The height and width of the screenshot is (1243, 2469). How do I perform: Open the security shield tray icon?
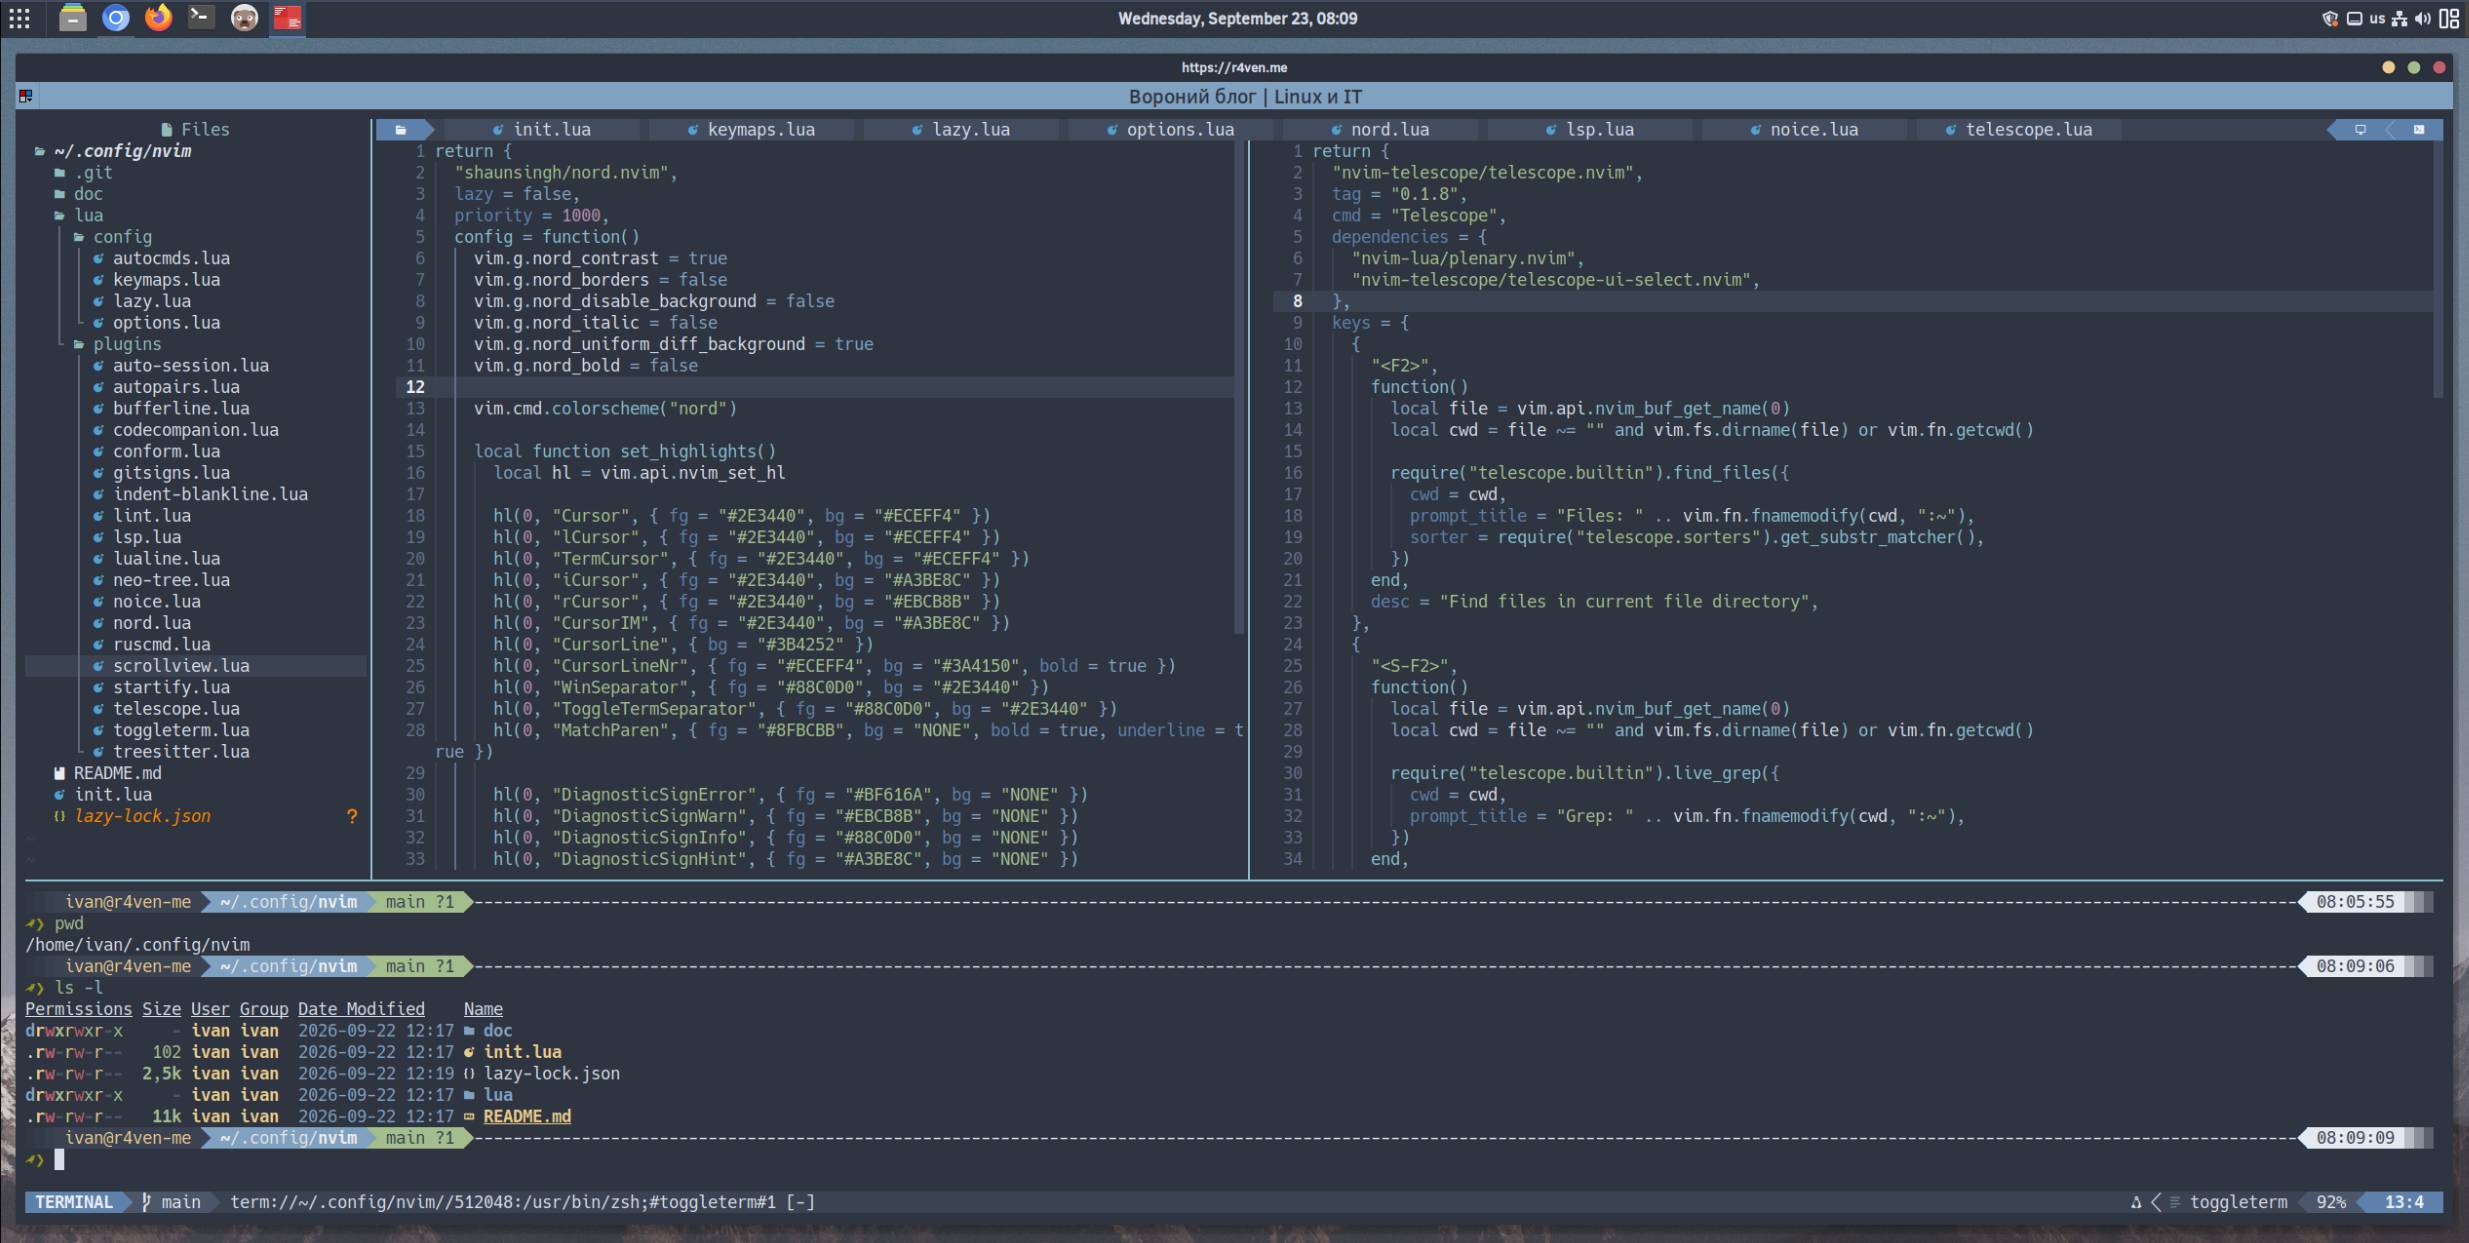2329,18
